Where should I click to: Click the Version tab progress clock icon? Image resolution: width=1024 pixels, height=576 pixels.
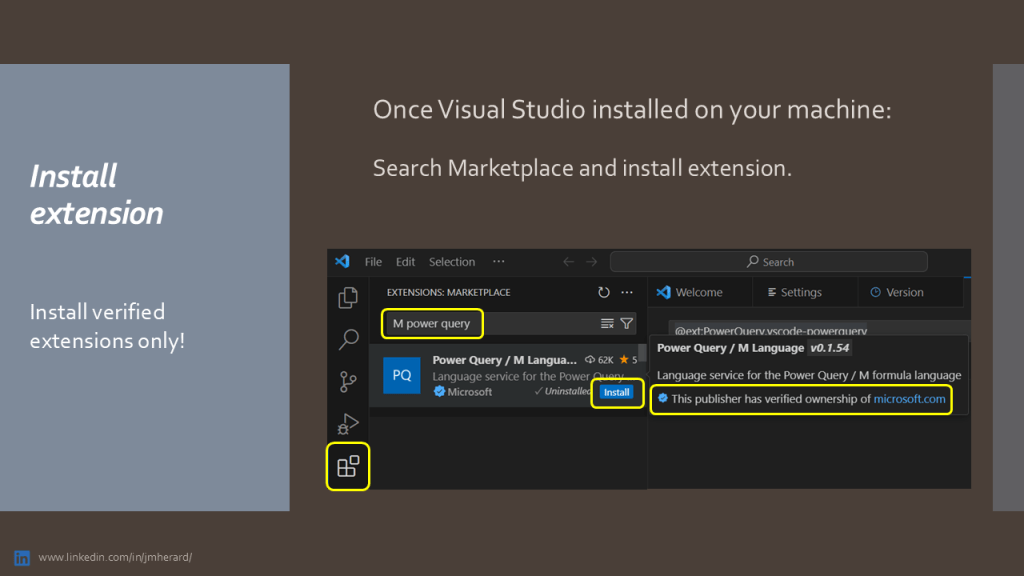click(x=875, y=292)
